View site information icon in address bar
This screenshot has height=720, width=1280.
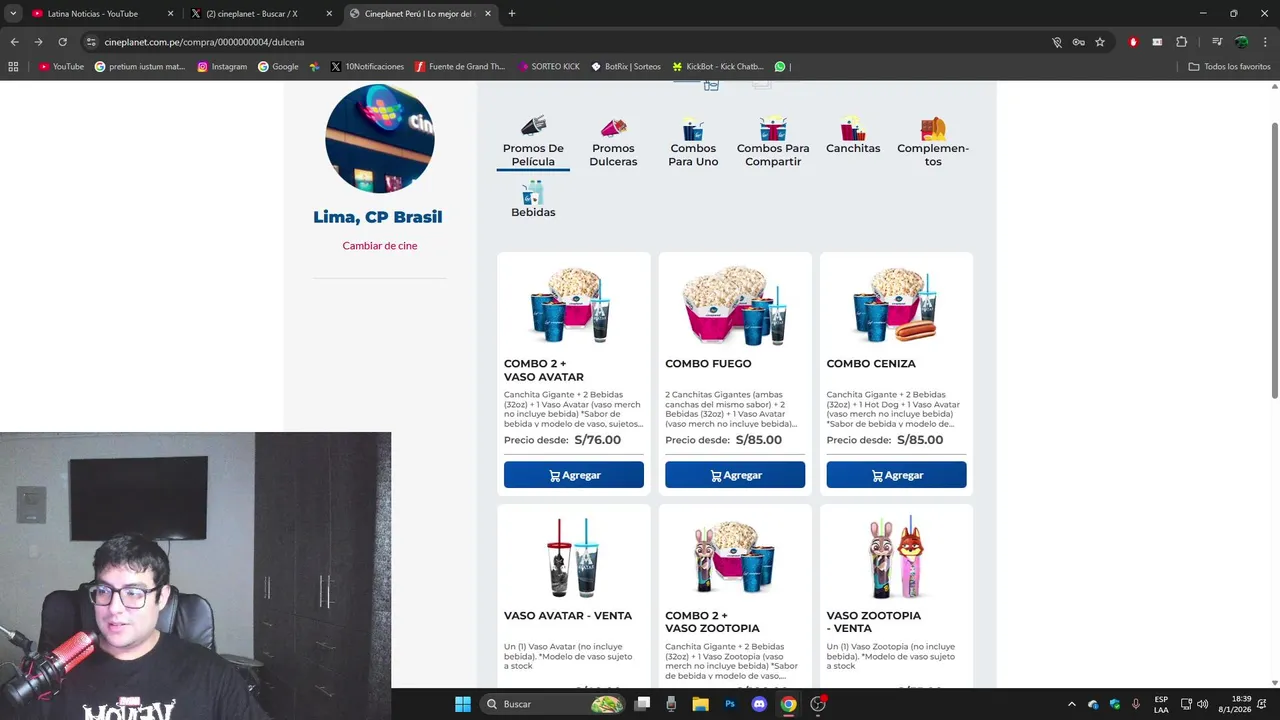pos(91,42)
